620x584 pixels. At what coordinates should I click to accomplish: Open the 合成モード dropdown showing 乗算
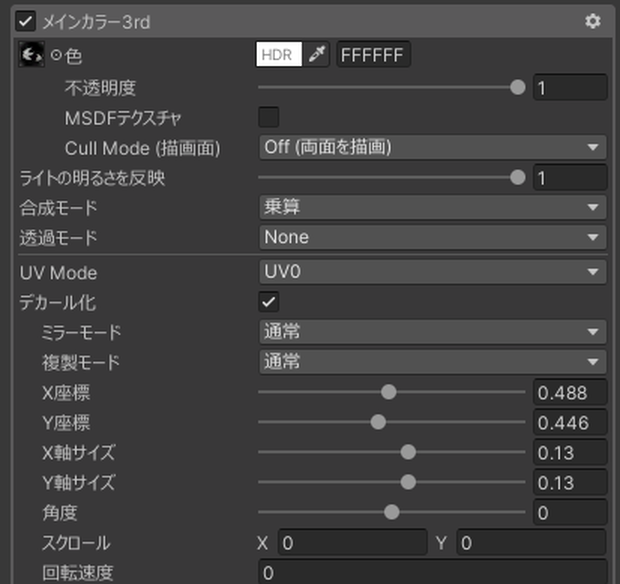click(433, 207)
